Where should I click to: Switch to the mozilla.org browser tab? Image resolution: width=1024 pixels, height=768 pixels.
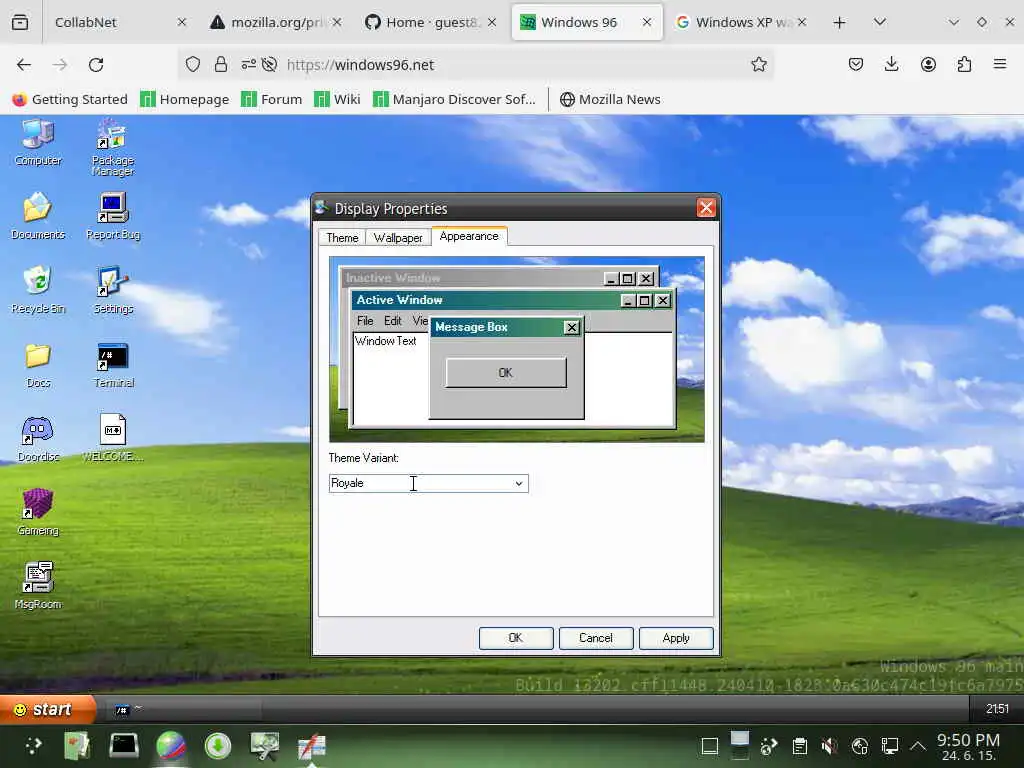coord(275,22)
